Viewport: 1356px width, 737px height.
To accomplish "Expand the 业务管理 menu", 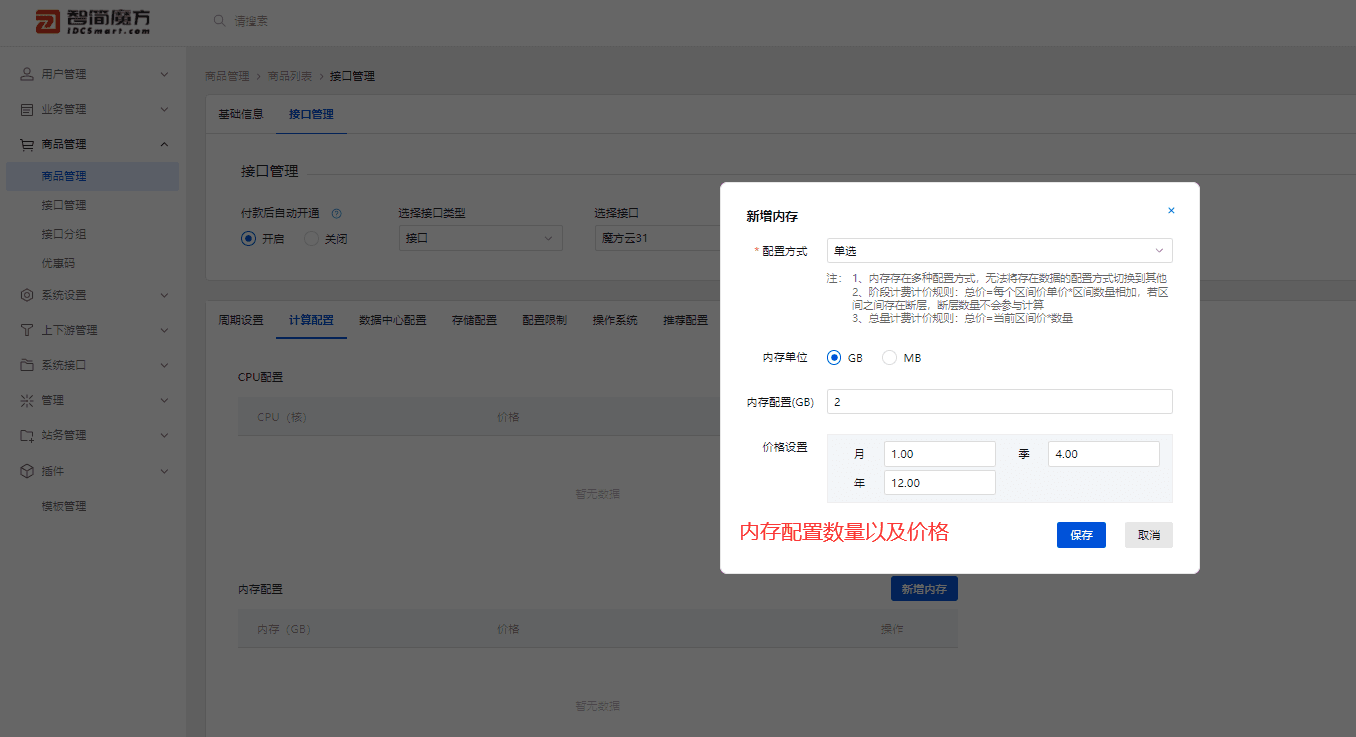I will 164,109.
